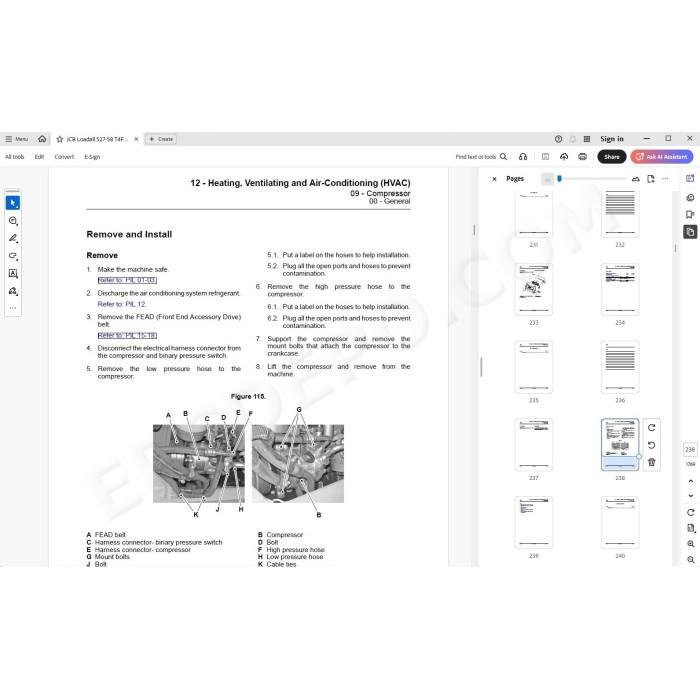Open the apps grid icon
The image size is (700, 700).
[587, 139]
